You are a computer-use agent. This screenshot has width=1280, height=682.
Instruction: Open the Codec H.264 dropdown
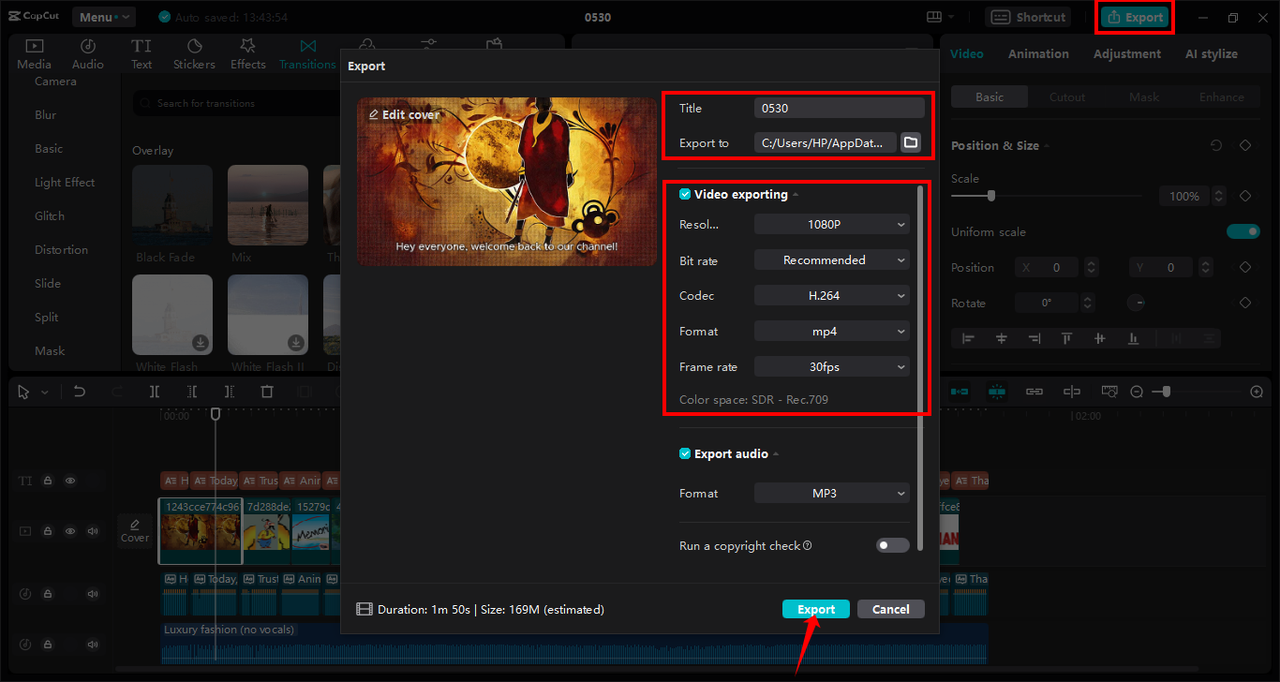[x=832, y=296]
